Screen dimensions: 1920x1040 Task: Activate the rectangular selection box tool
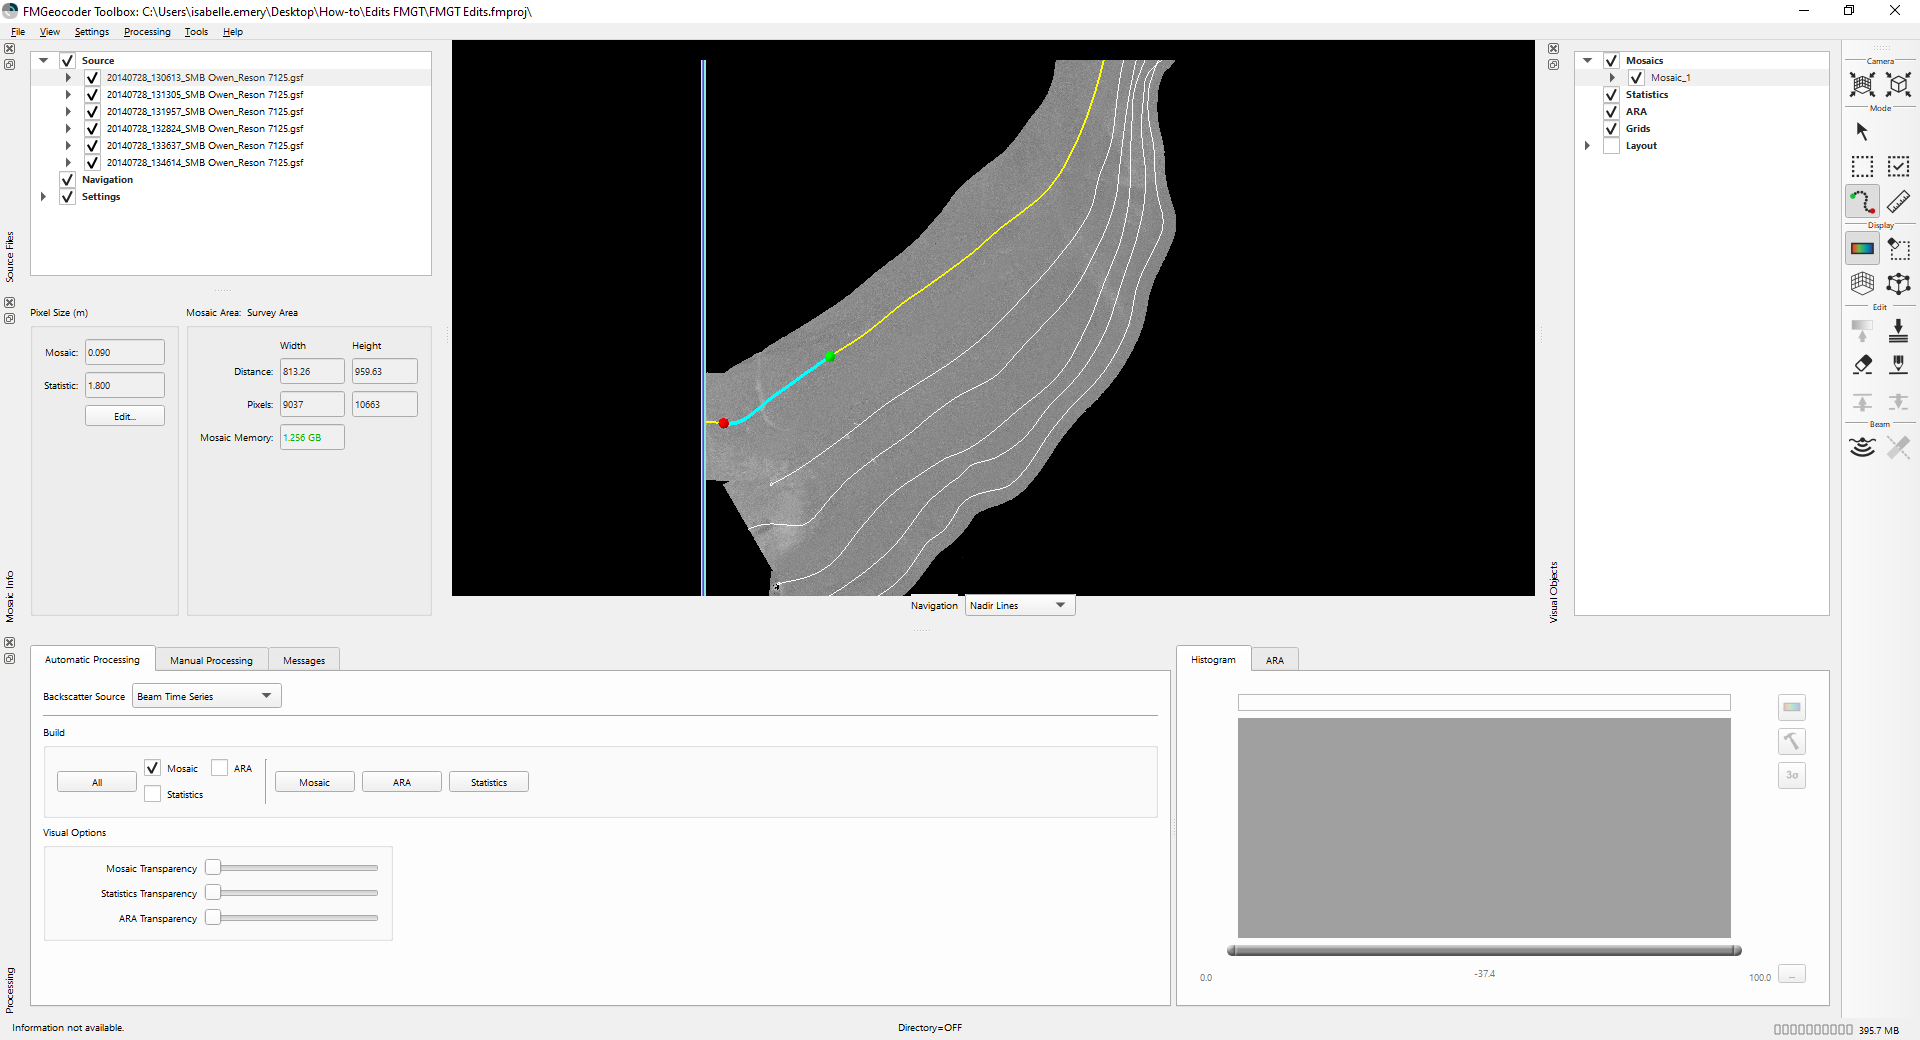tap(1861, 167)
